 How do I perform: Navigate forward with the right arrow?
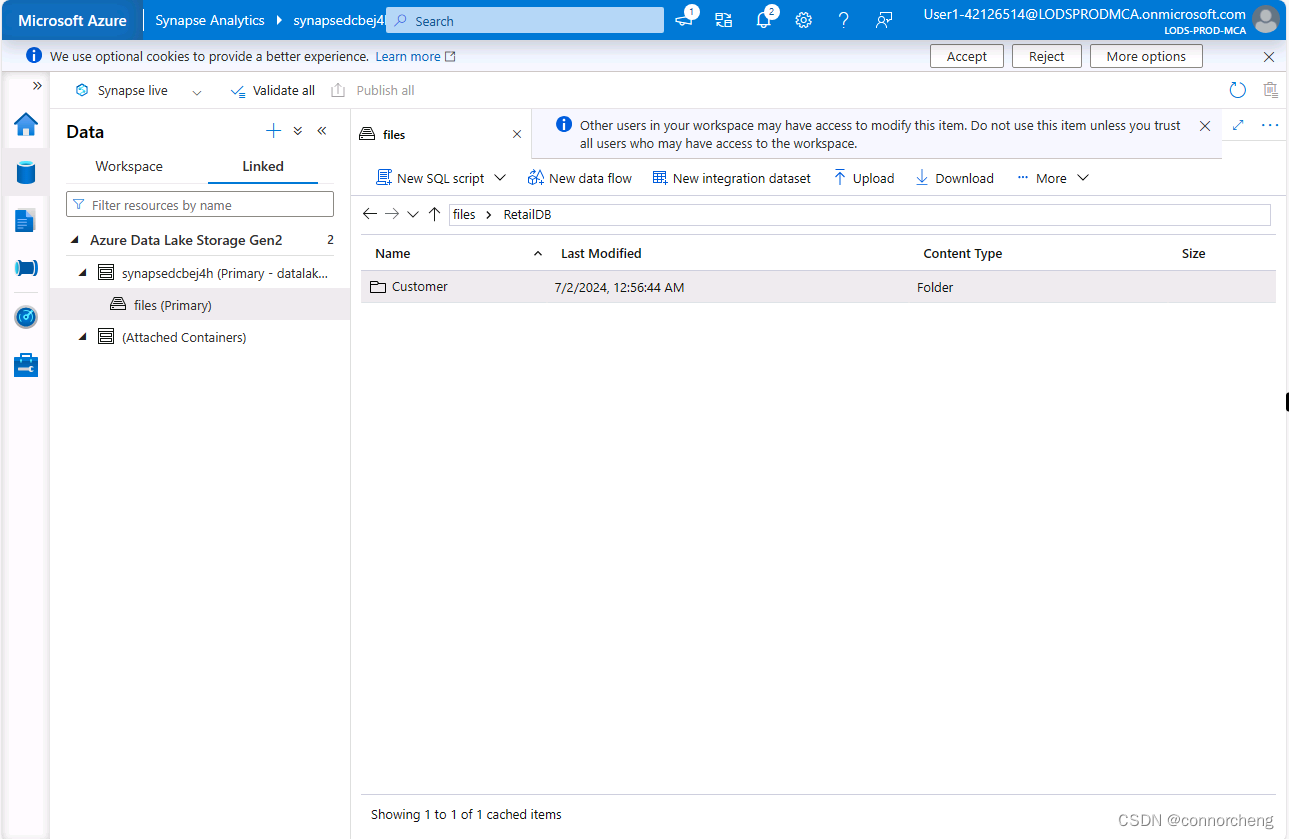pyautogui.click(x=392, y=214)
